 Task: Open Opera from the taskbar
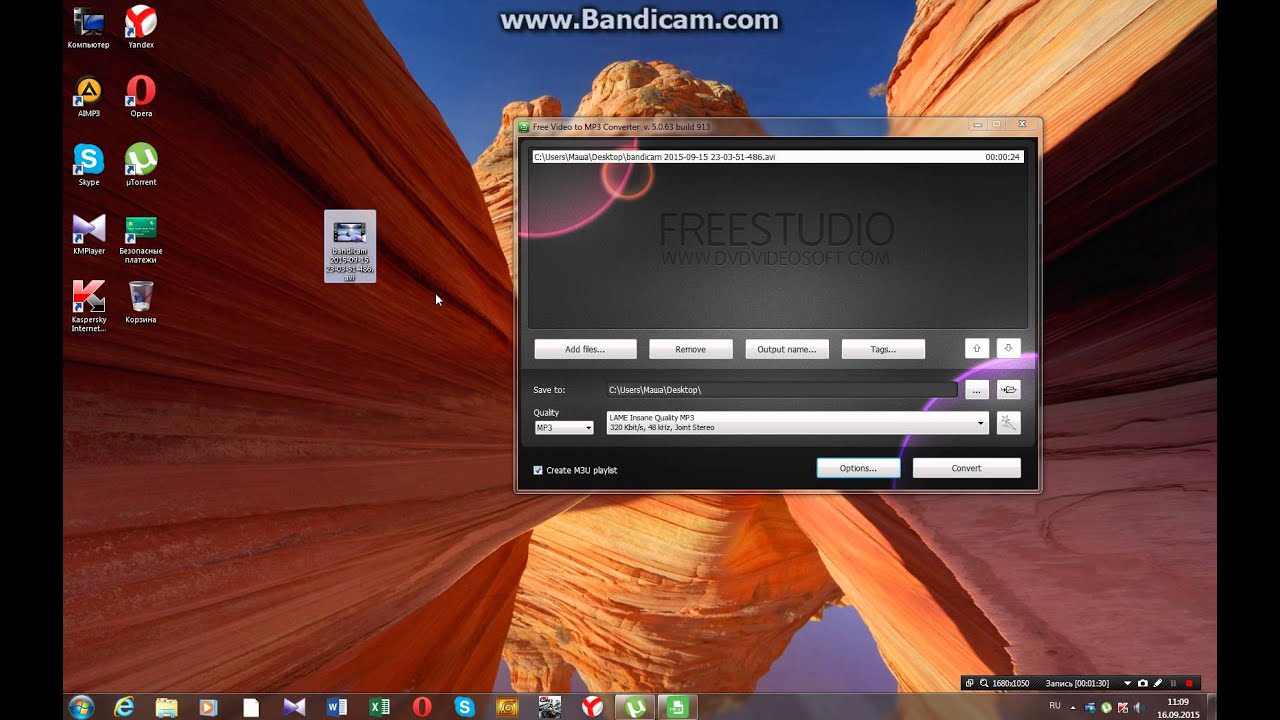422,707
